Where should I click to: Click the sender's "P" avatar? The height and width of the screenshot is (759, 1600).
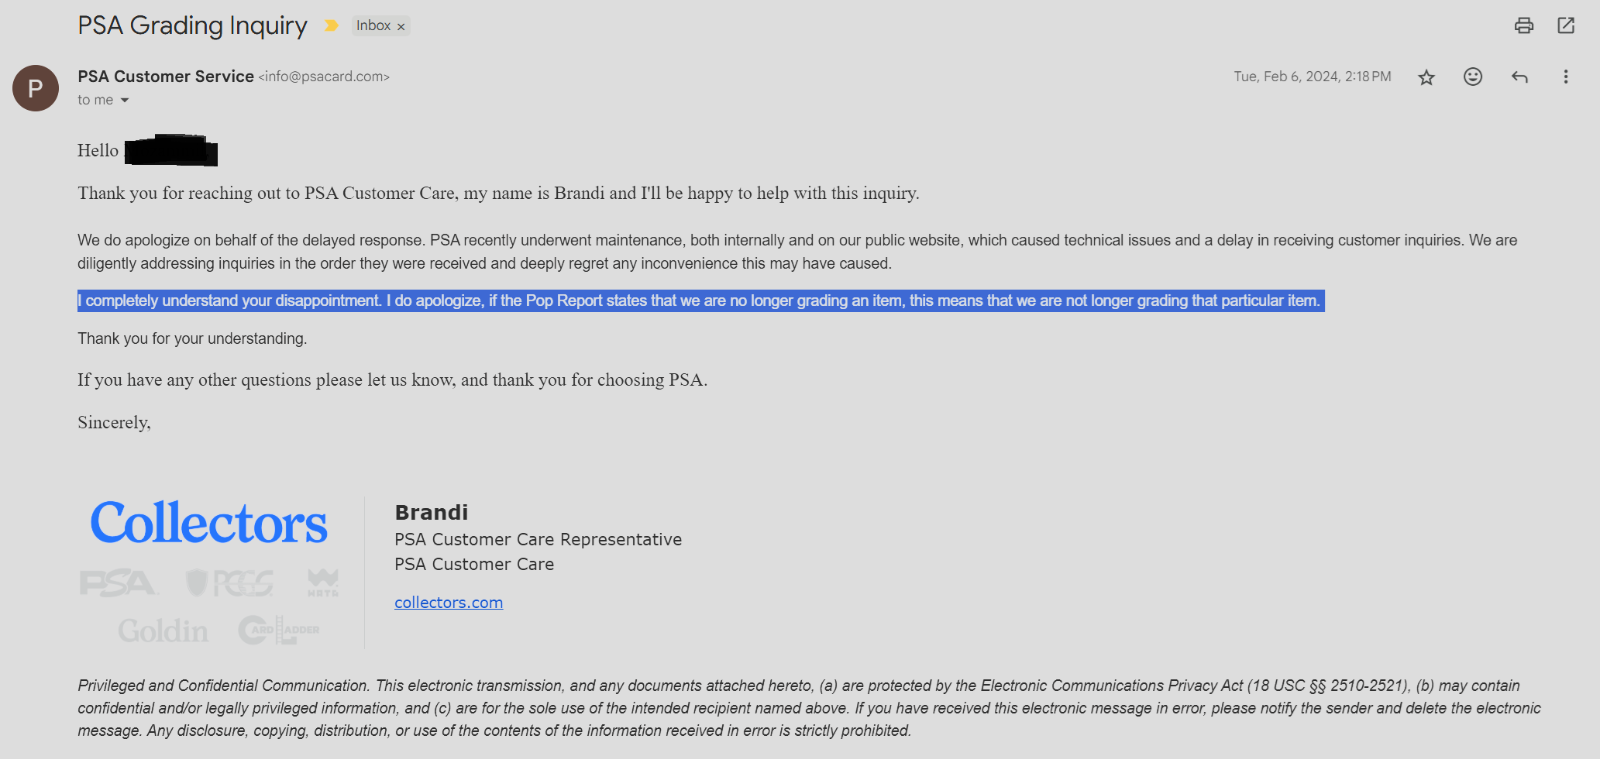(36, 88)
